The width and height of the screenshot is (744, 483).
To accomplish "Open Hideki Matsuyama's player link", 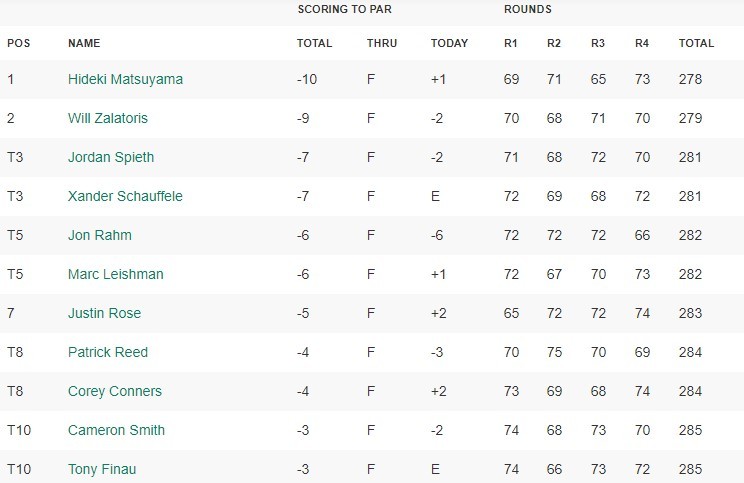I will coord(125,79).
